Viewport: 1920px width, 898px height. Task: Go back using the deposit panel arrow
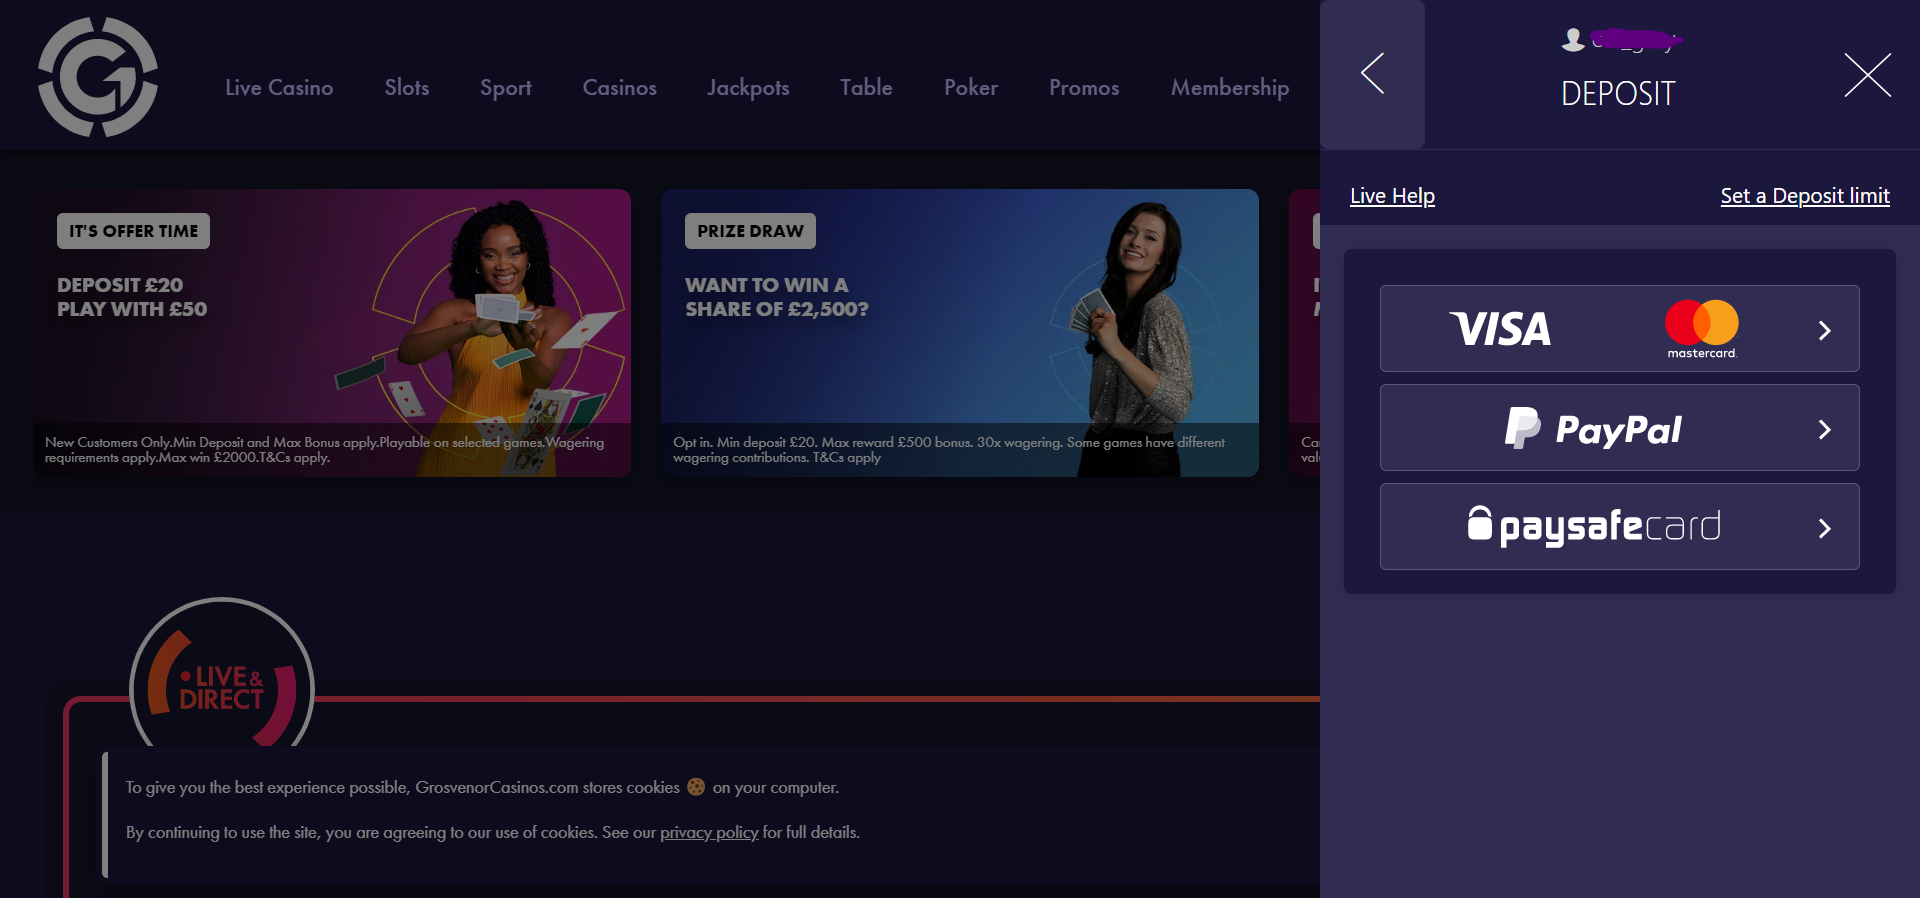point(1372,74)
